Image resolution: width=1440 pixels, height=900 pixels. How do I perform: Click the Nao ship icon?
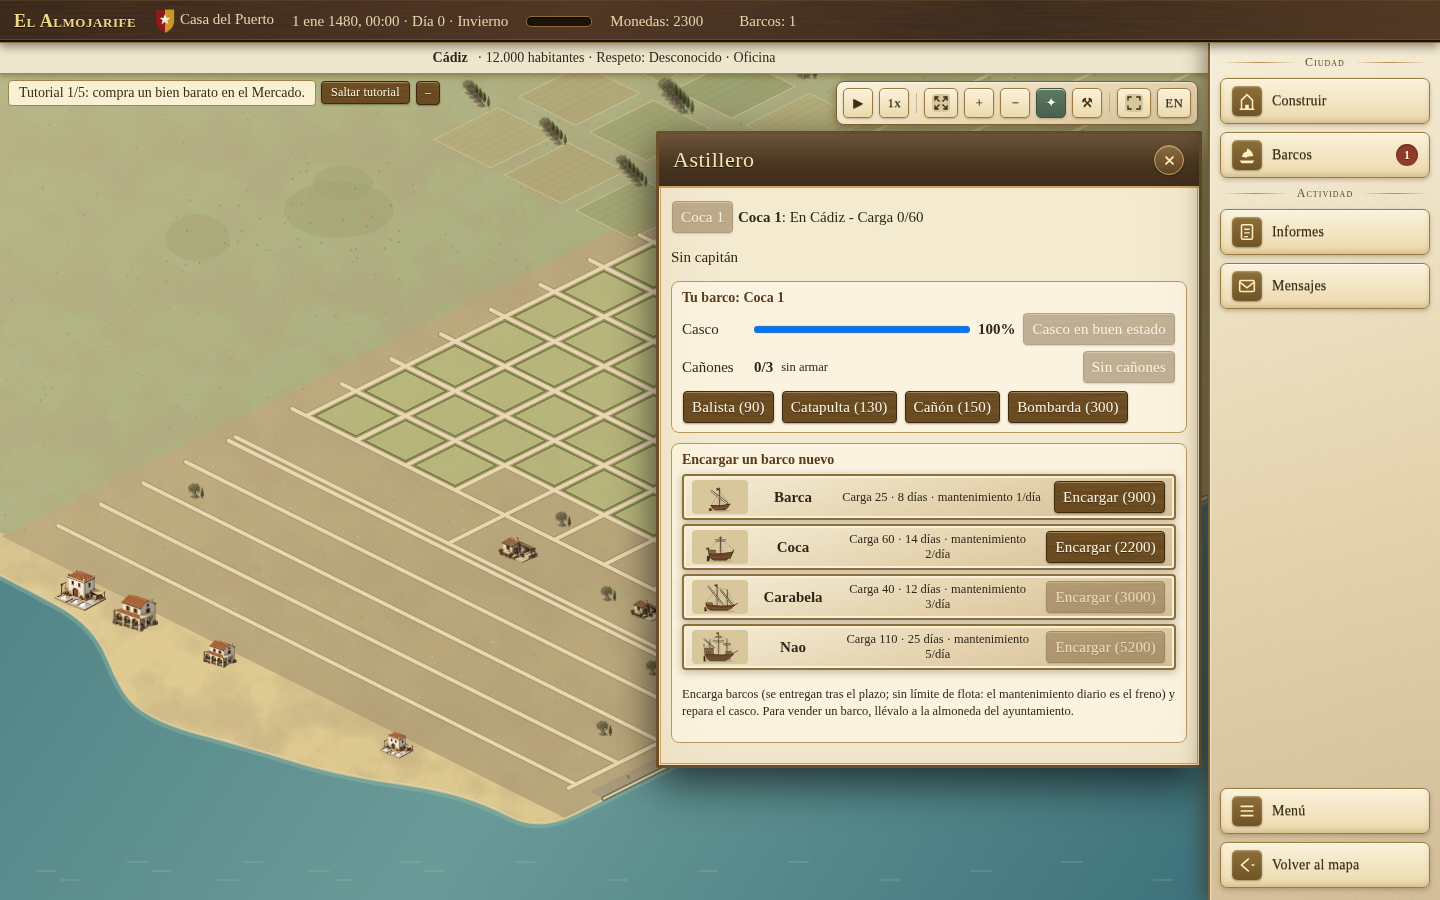pyautogui.click(x=720, y=647)
